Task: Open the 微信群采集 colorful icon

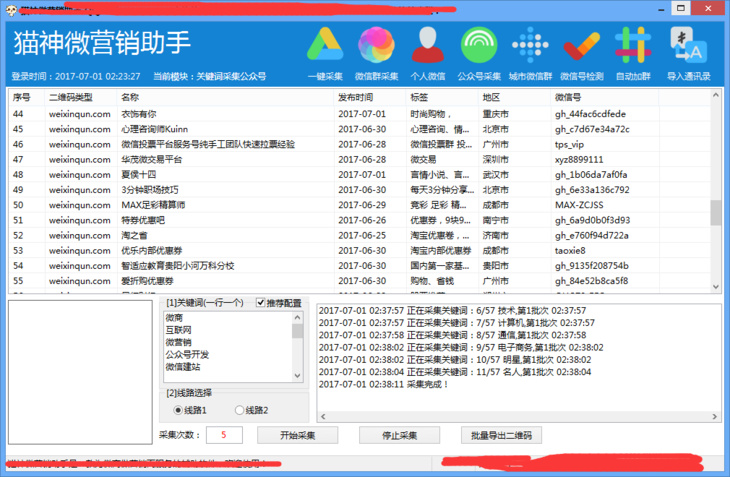Action: (x=376, y=44)
